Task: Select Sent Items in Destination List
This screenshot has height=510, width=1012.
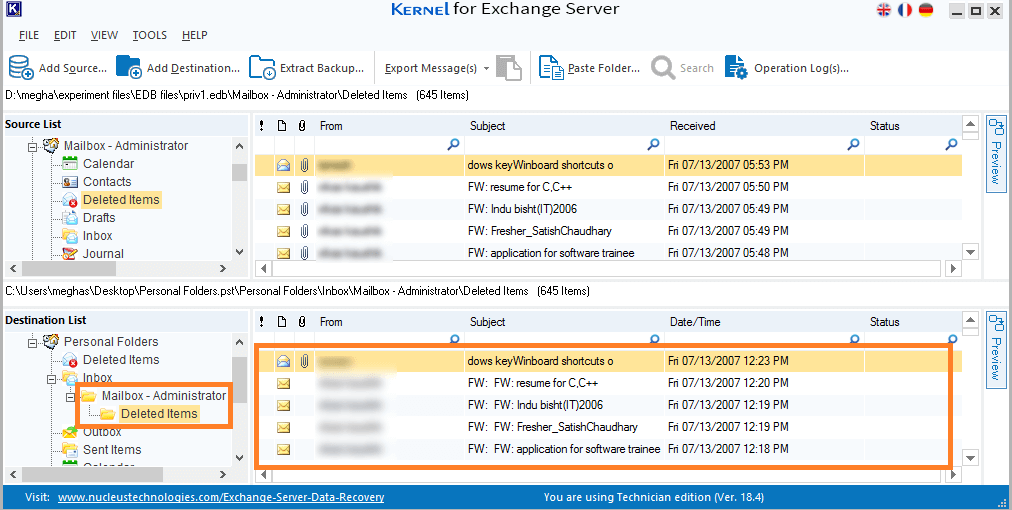Action: (x=112, y=449)
